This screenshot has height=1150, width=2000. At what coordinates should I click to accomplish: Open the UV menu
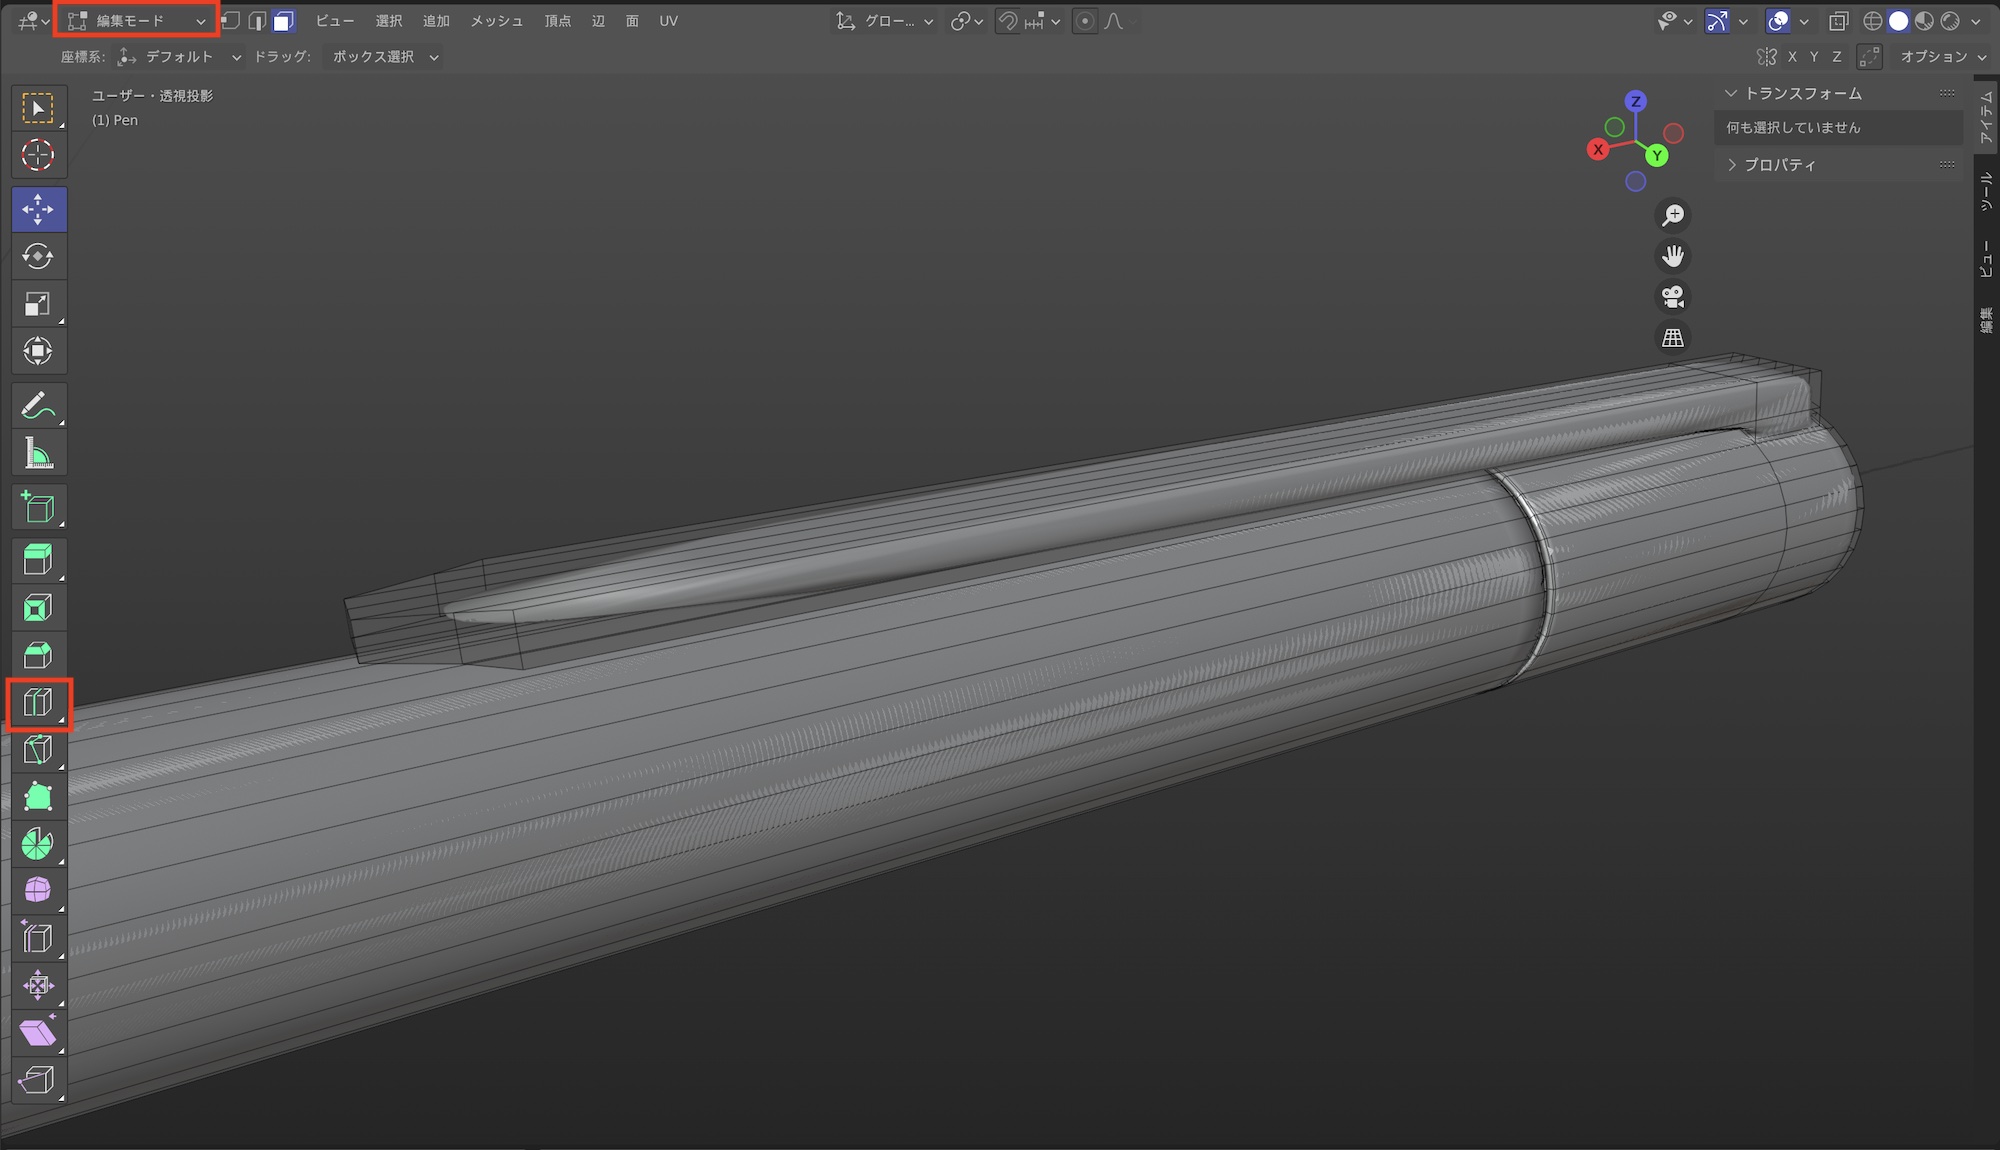668,21
